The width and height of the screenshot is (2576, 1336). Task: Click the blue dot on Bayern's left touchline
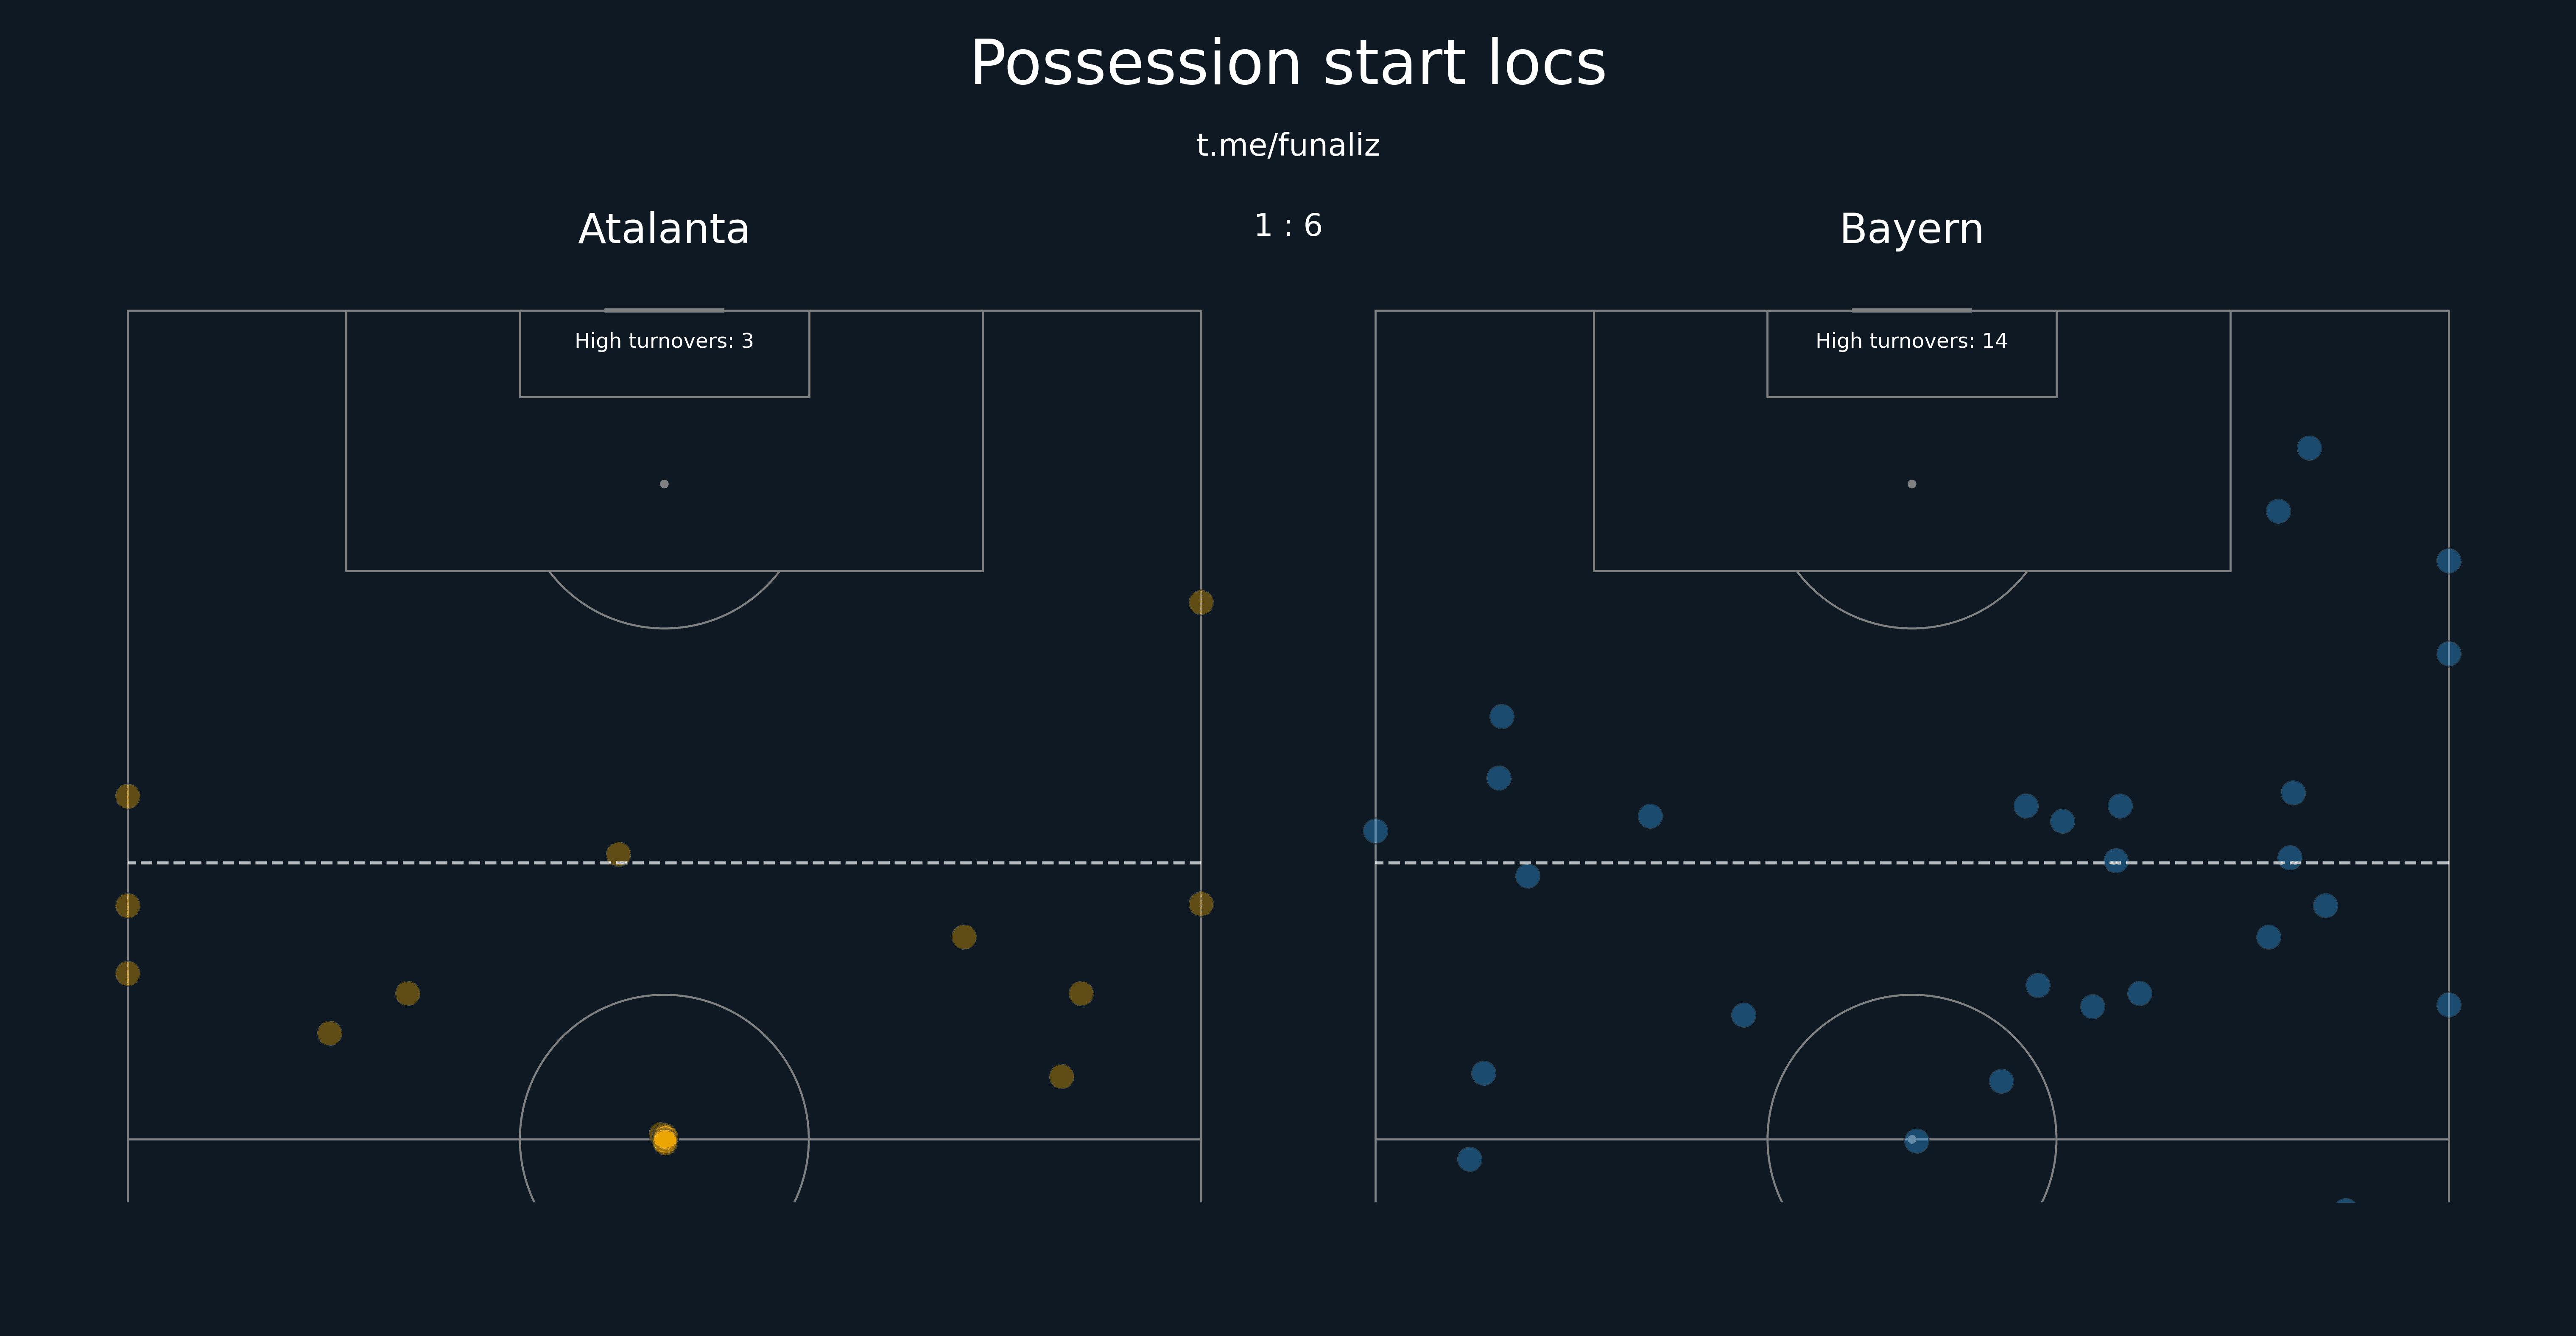pyautogui.click(x=1375, y=831)
